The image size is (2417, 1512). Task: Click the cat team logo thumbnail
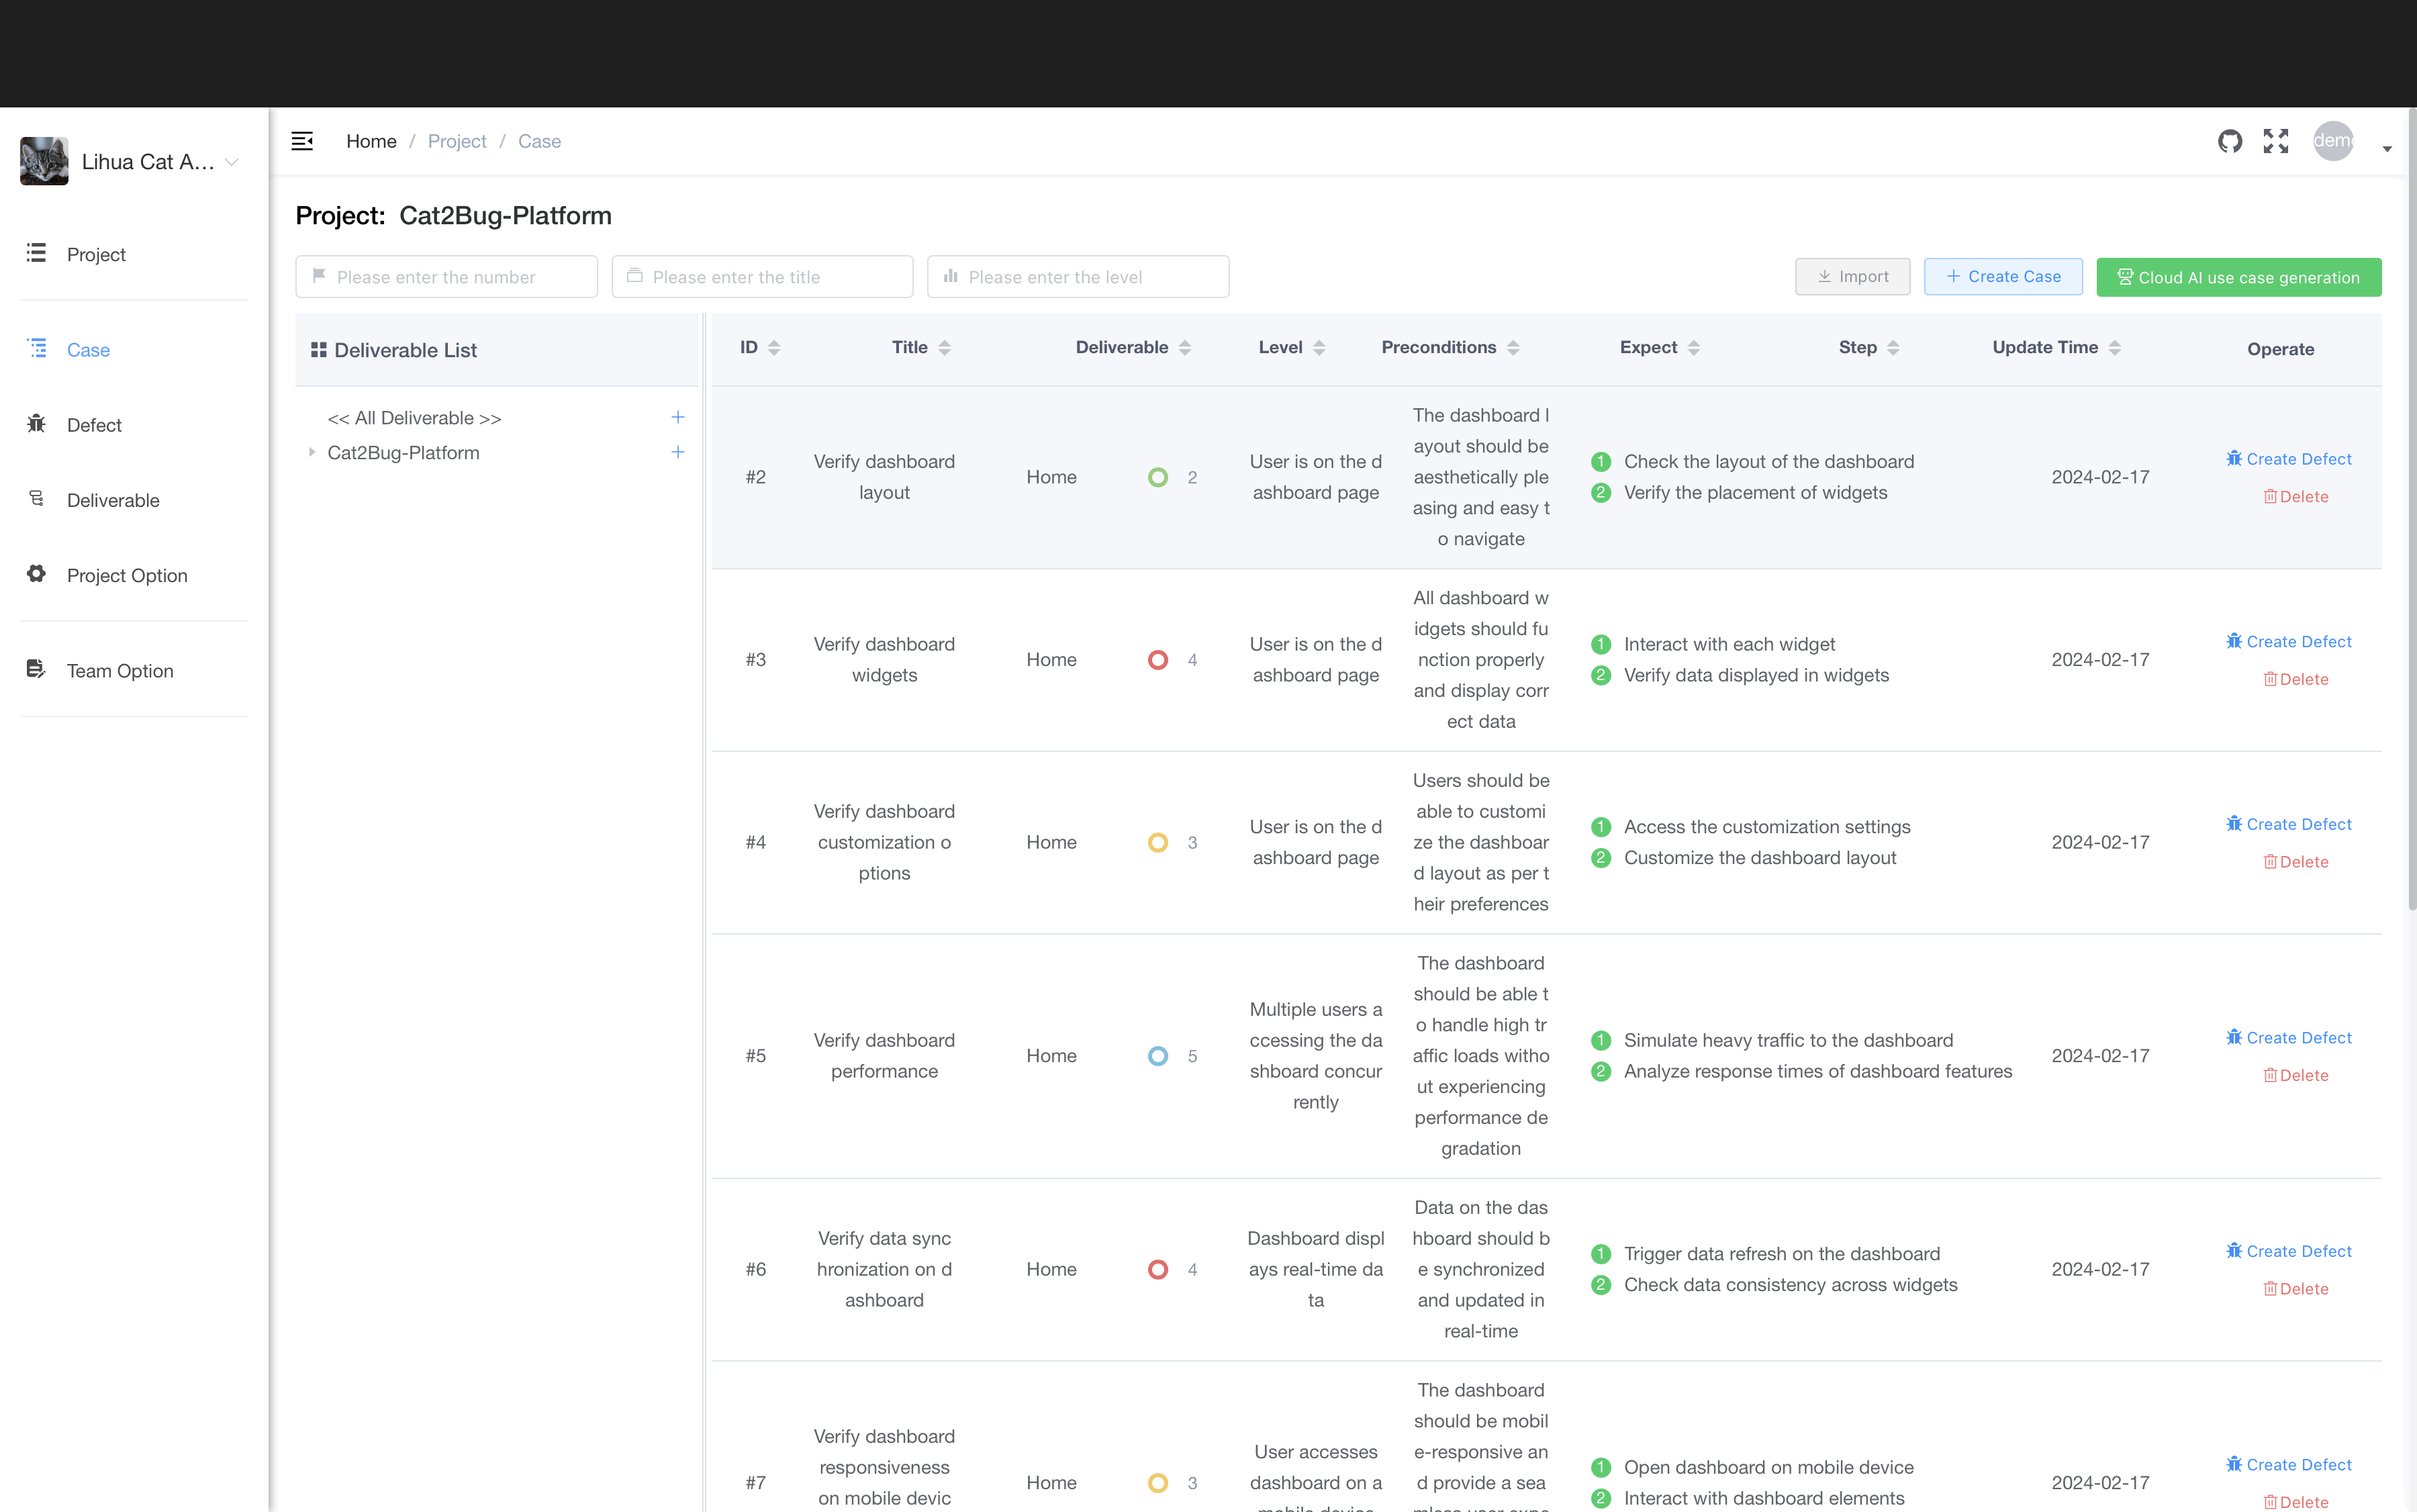(x=44, y=161)
